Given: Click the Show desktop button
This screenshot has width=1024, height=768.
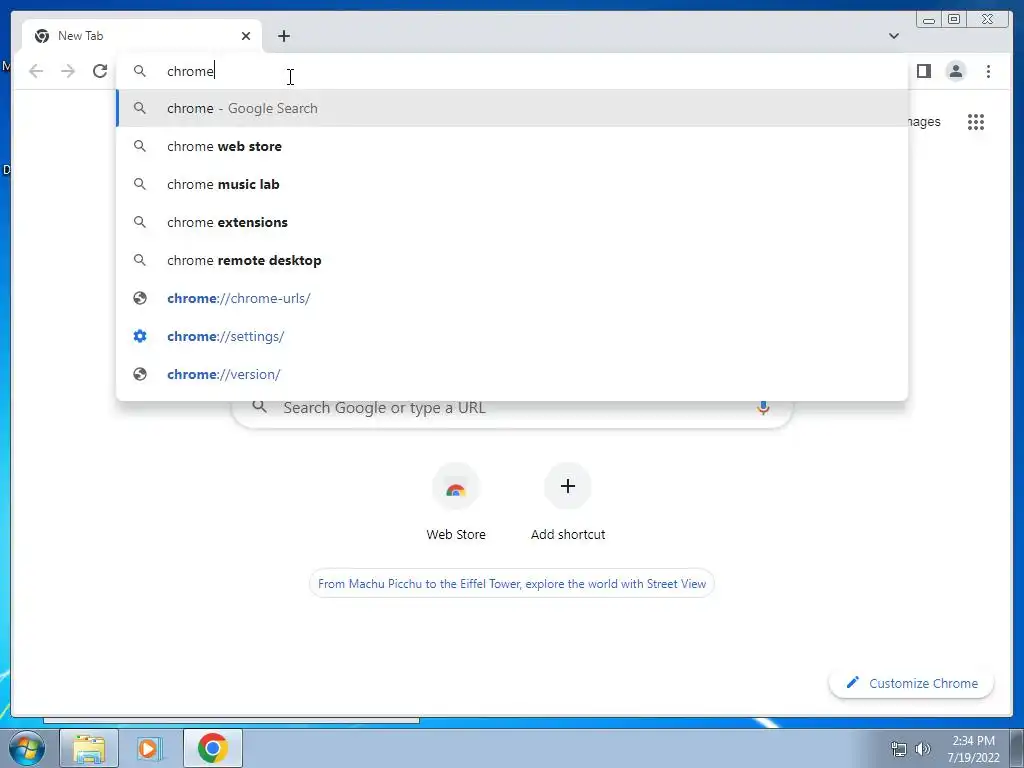Looking at the screenshot, I should pos(1017,748).
